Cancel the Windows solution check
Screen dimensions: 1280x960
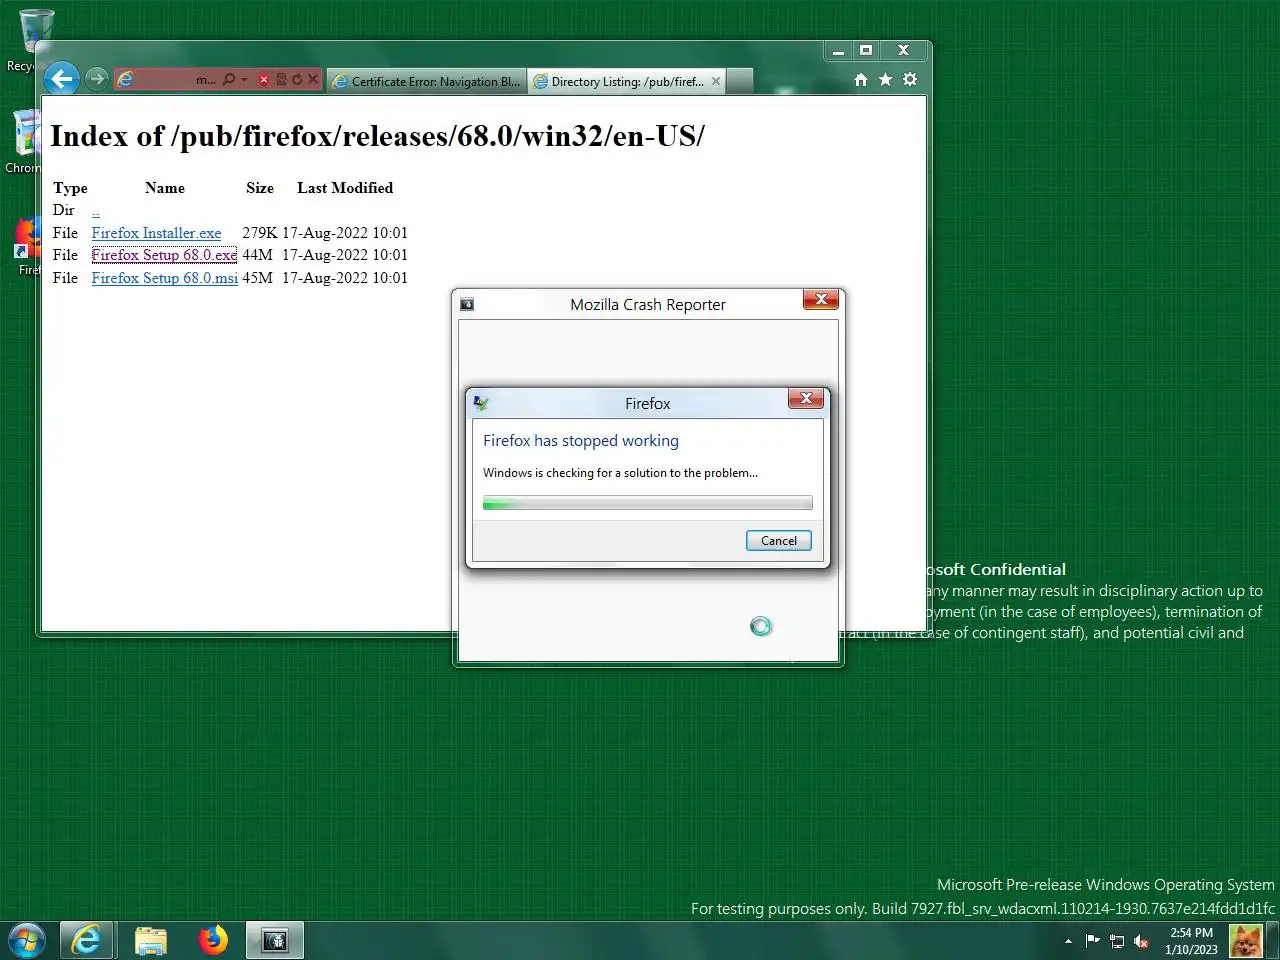pos(779,541)
